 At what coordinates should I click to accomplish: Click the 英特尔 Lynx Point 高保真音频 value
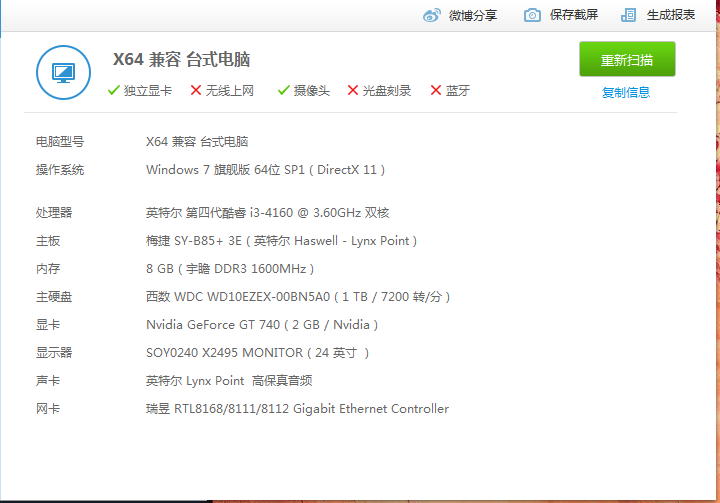pyautogui.click(x=229, y=381)
